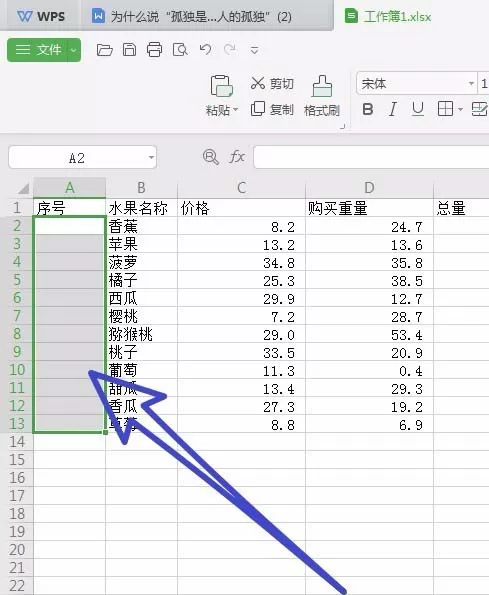This screenshot has height=595, width=489.
Task: Click the 桃子 cell
Action: tap(141, 352)
